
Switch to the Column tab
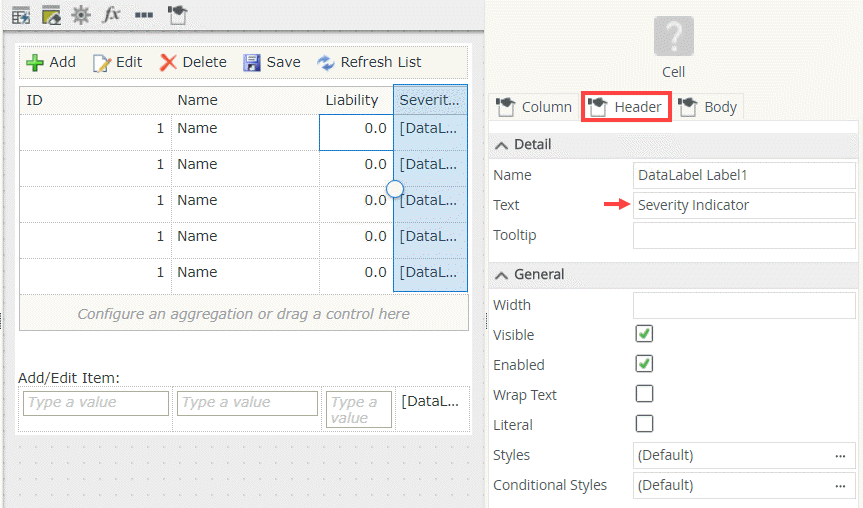(534, 107)
